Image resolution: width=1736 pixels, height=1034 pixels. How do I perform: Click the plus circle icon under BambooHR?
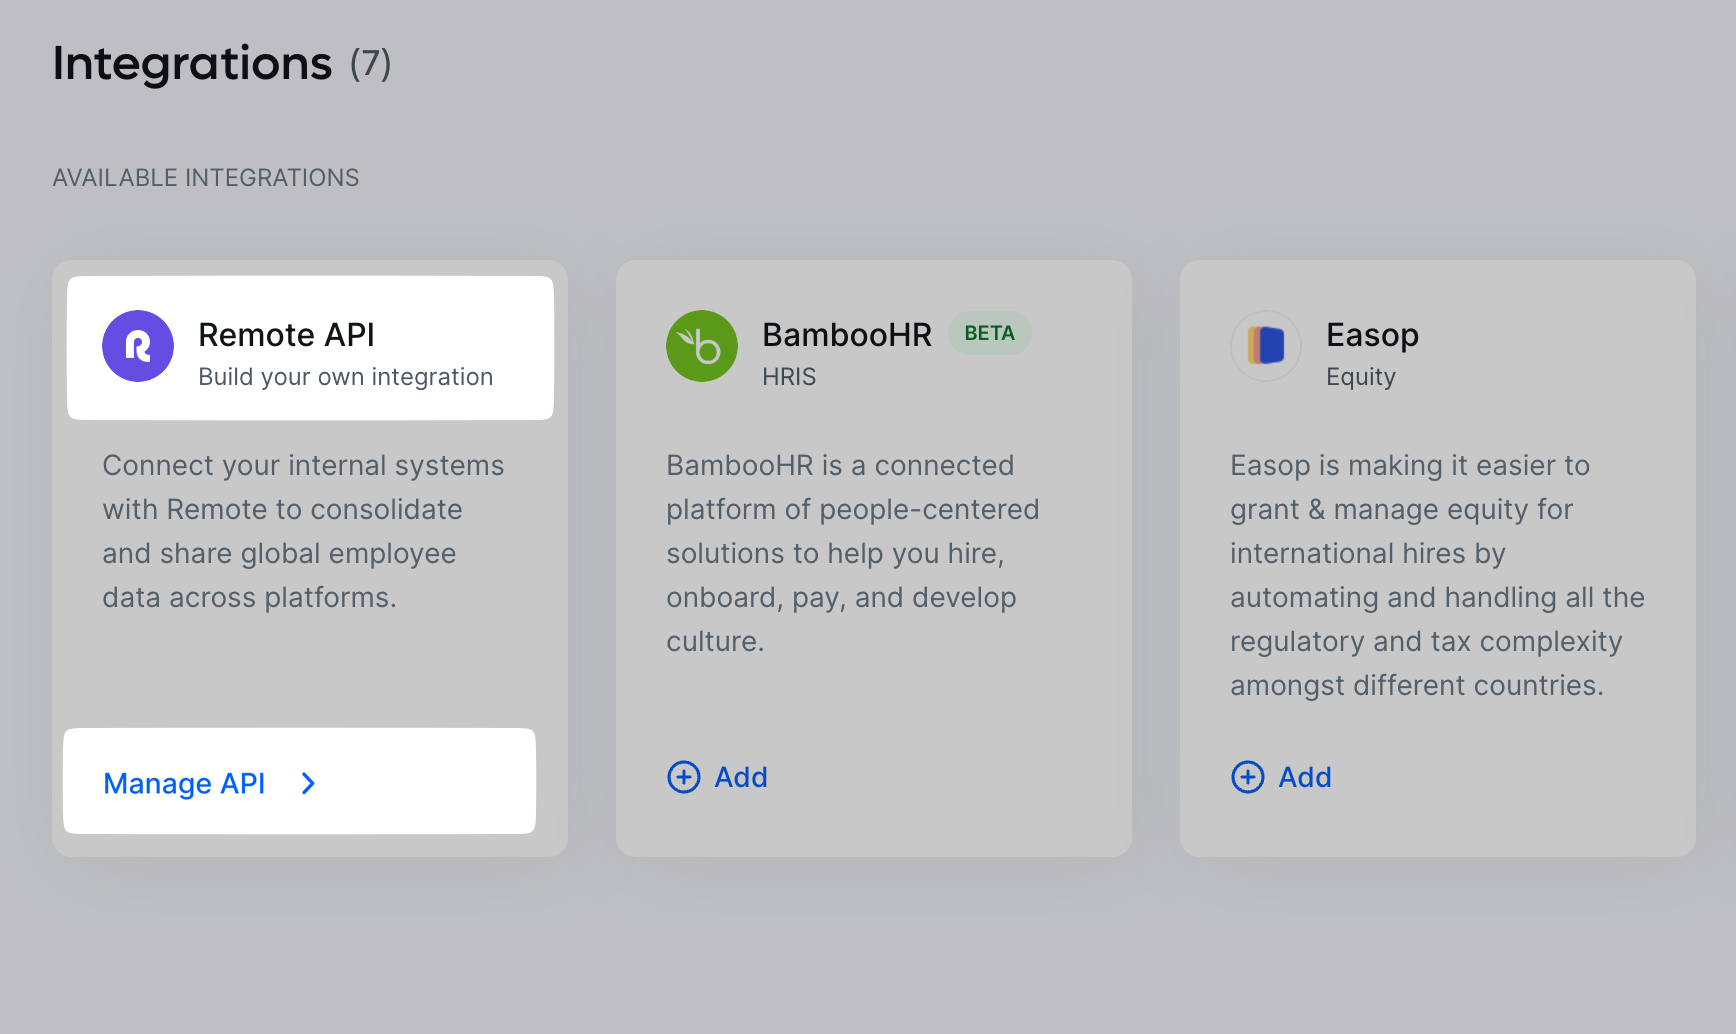coord(684,777)
